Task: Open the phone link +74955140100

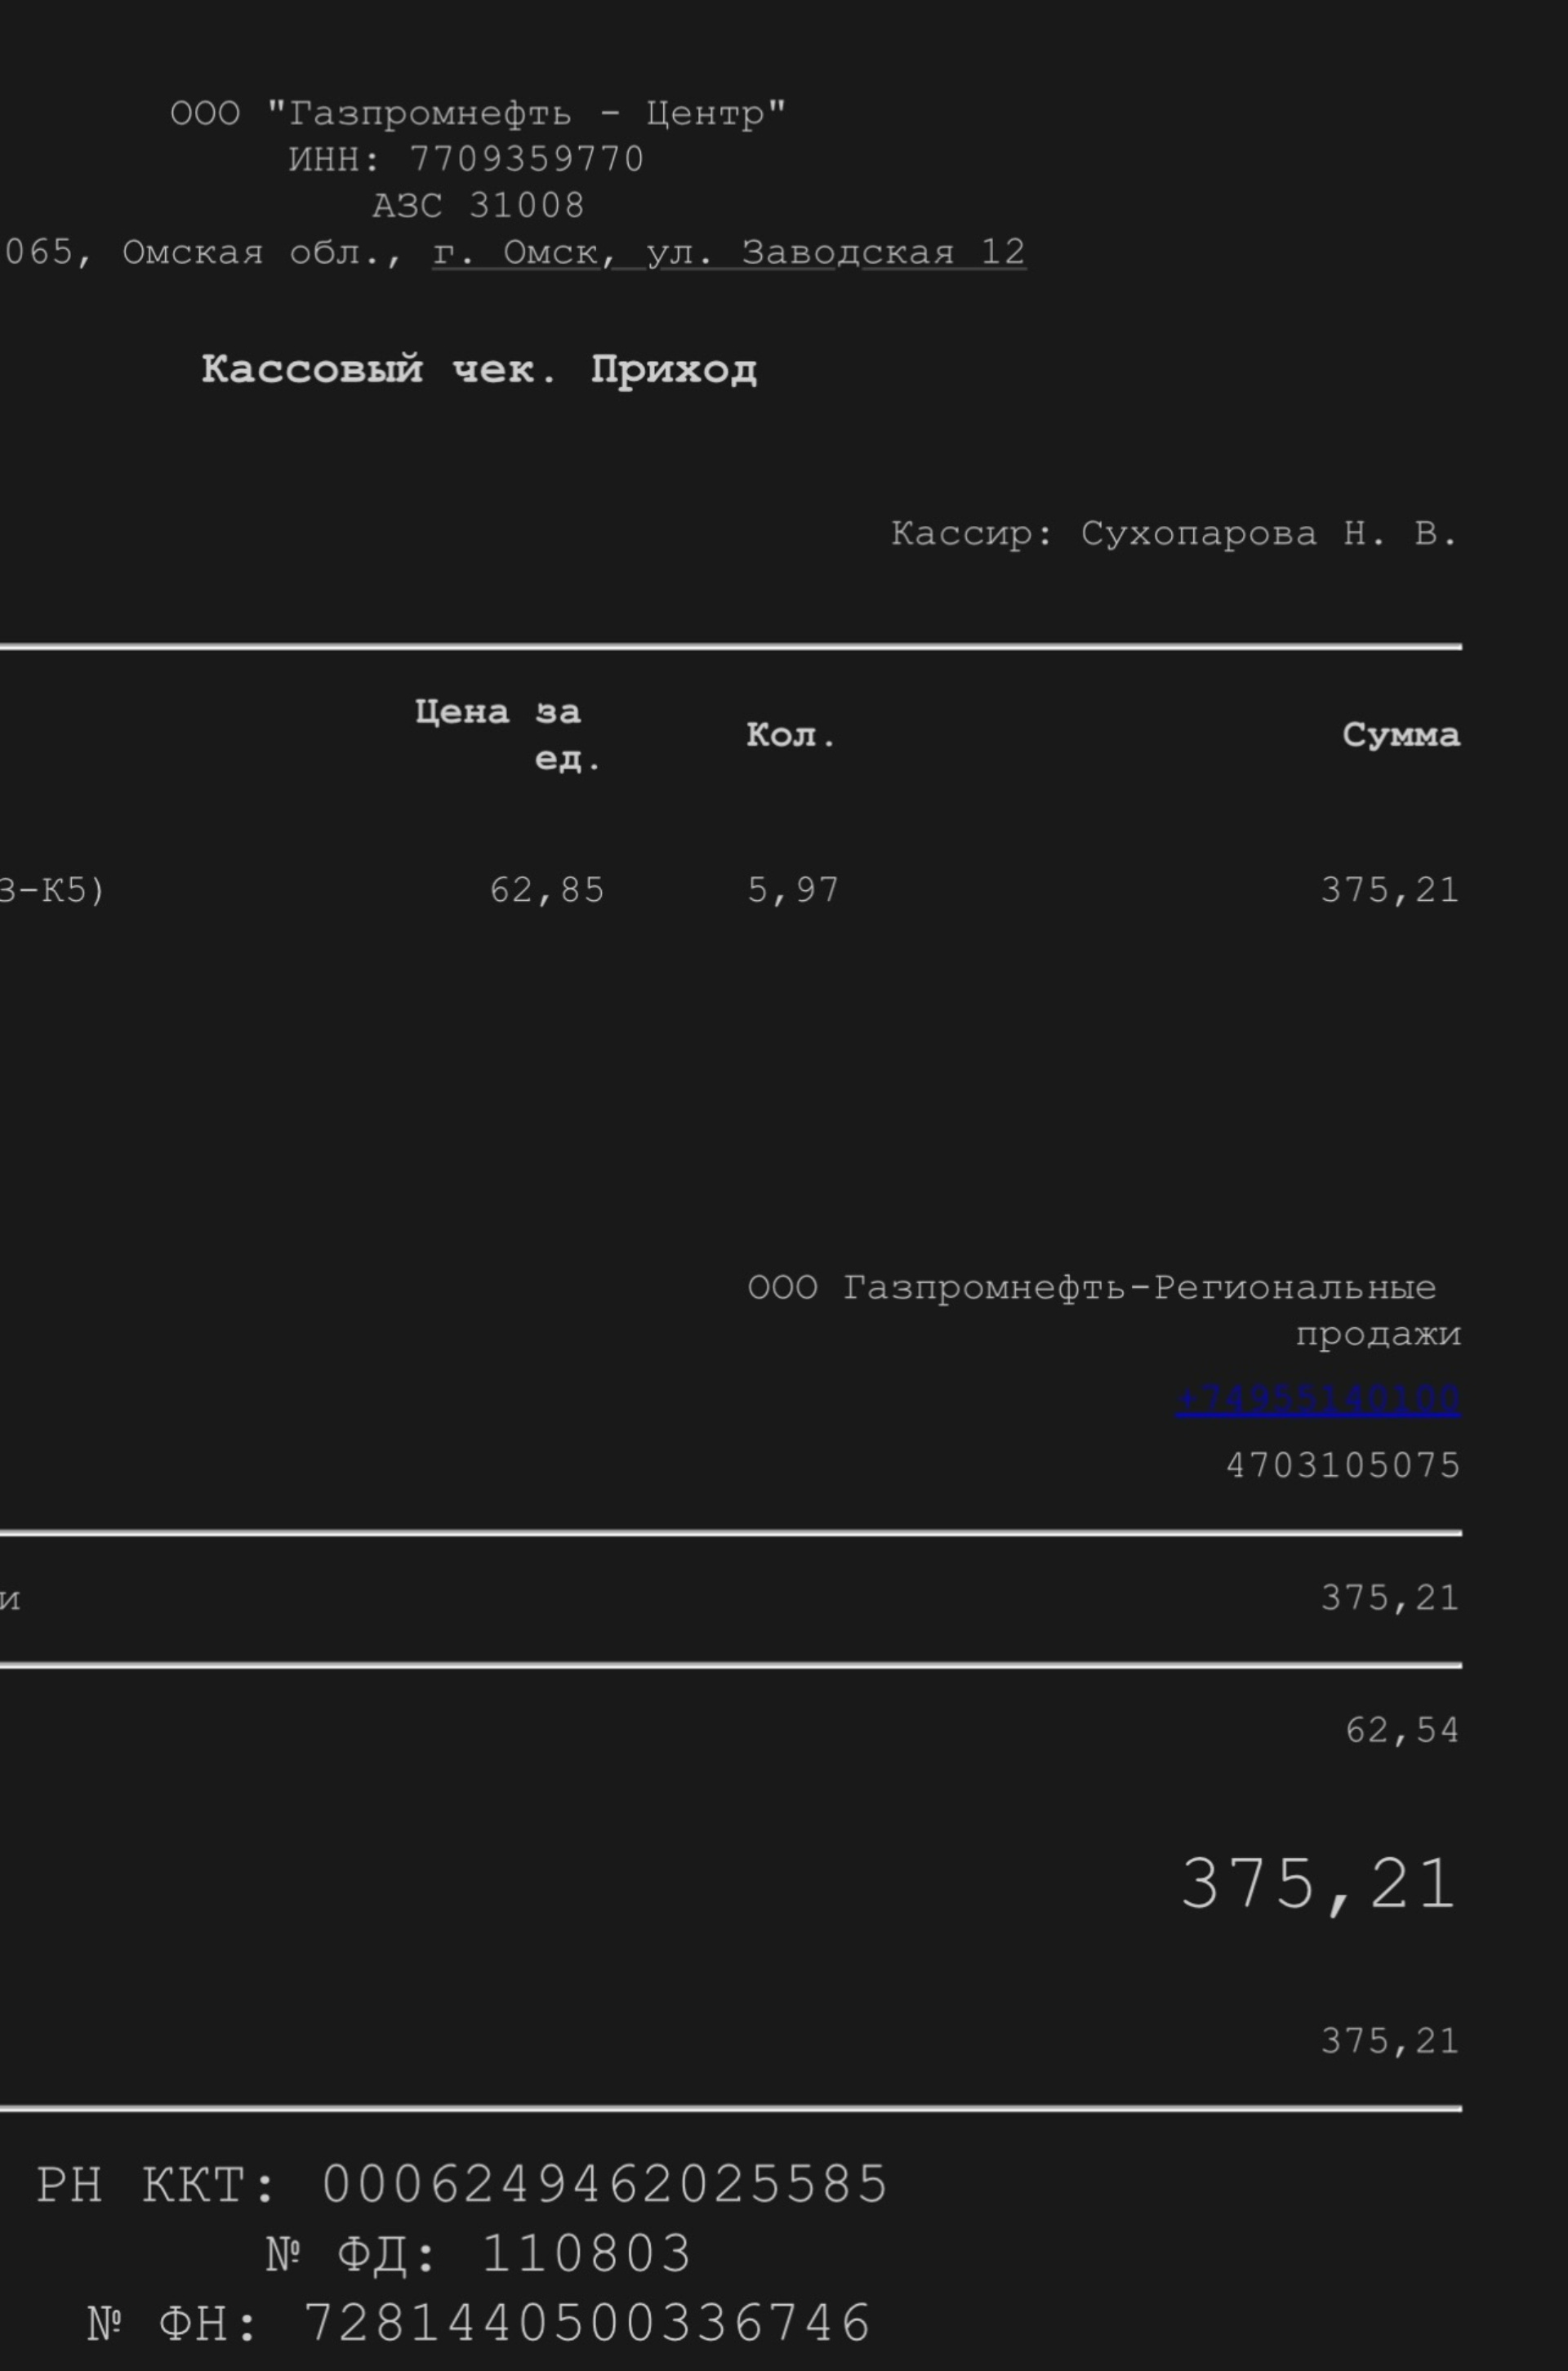Action: click(1318, 1400)
